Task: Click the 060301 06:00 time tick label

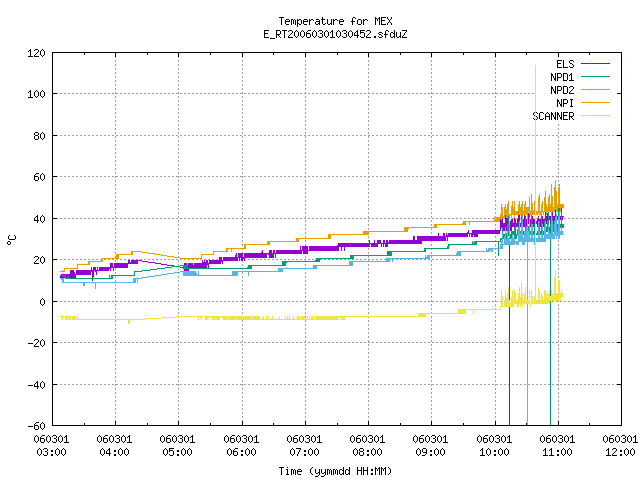Action: pos(241,446)
